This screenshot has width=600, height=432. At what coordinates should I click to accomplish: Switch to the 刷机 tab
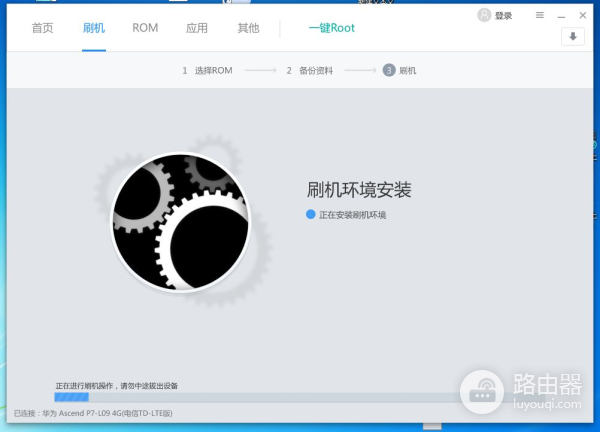[x=94, y=28]
